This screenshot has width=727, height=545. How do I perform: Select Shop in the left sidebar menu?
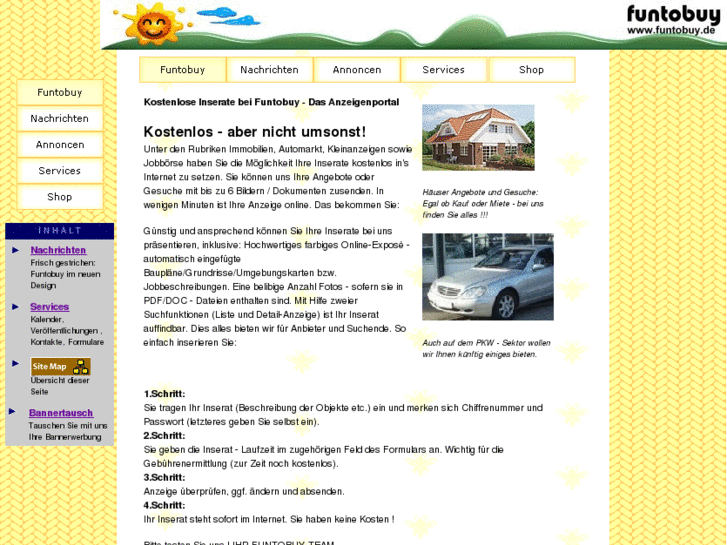point(60,197)
